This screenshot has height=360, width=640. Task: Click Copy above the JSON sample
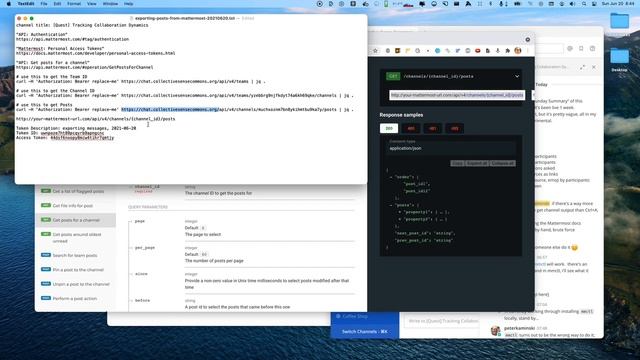coord(457,163)
